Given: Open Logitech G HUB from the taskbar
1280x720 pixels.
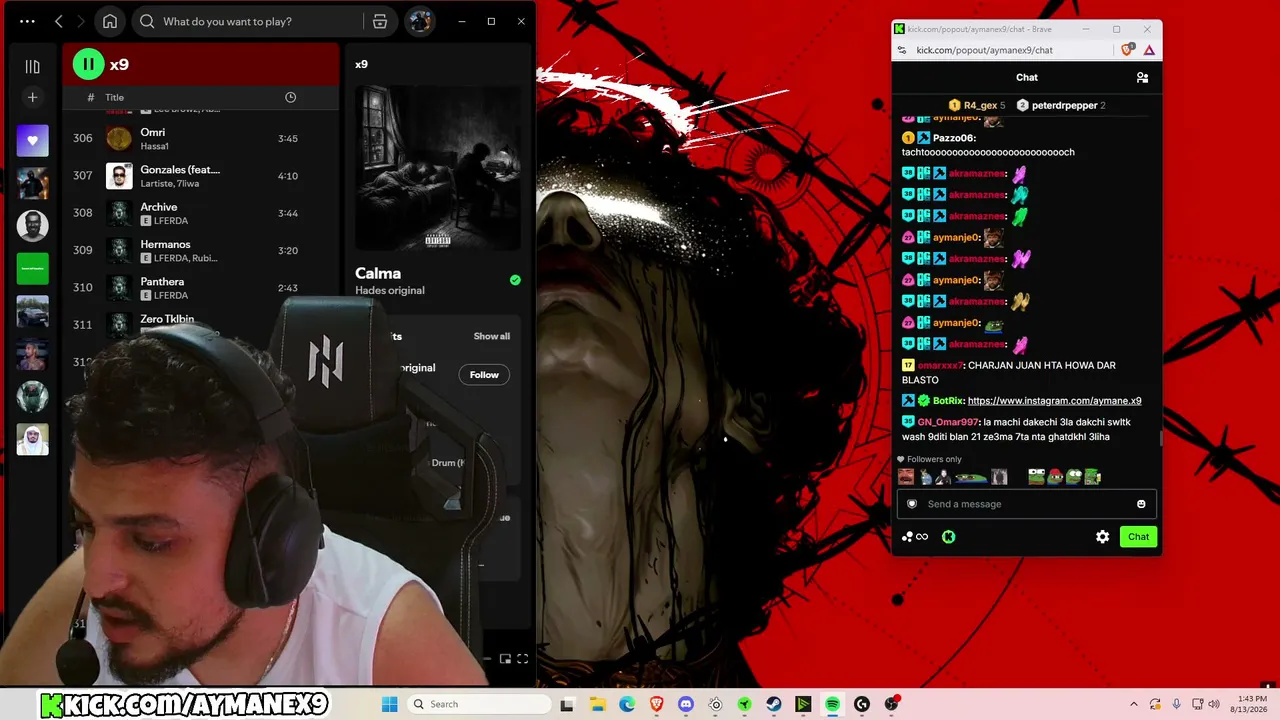Looking at the screenshot, I should pos(862,704).
